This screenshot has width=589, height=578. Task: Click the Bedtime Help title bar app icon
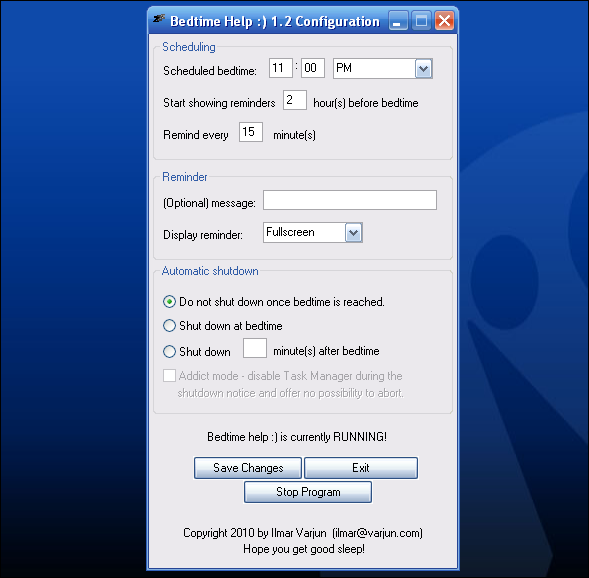pyautogui.click(x=159, y=18)
